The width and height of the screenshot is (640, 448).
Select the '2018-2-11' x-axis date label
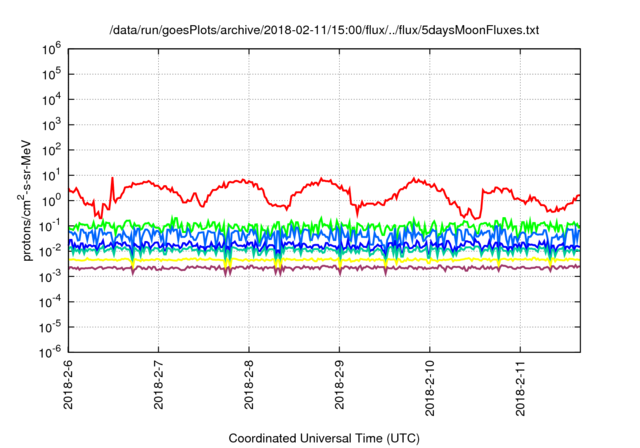pyautogui.click(x=520, y=388)
